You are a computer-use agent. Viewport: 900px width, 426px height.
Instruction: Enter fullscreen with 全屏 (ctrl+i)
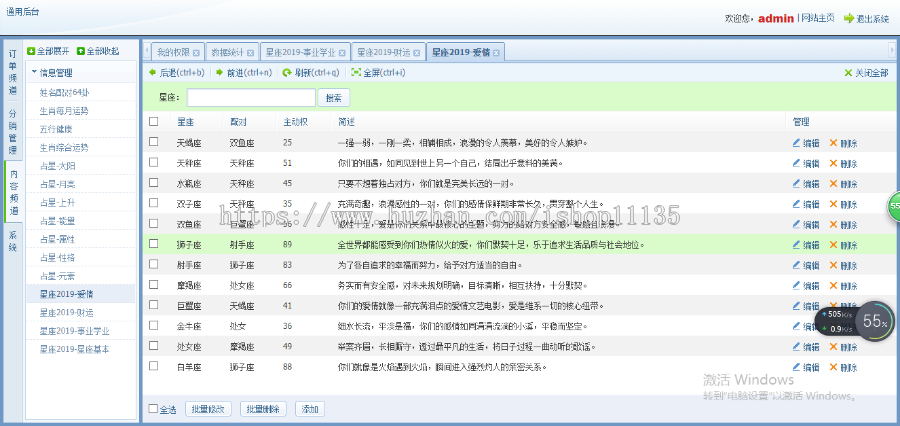(x=378, y=73)
